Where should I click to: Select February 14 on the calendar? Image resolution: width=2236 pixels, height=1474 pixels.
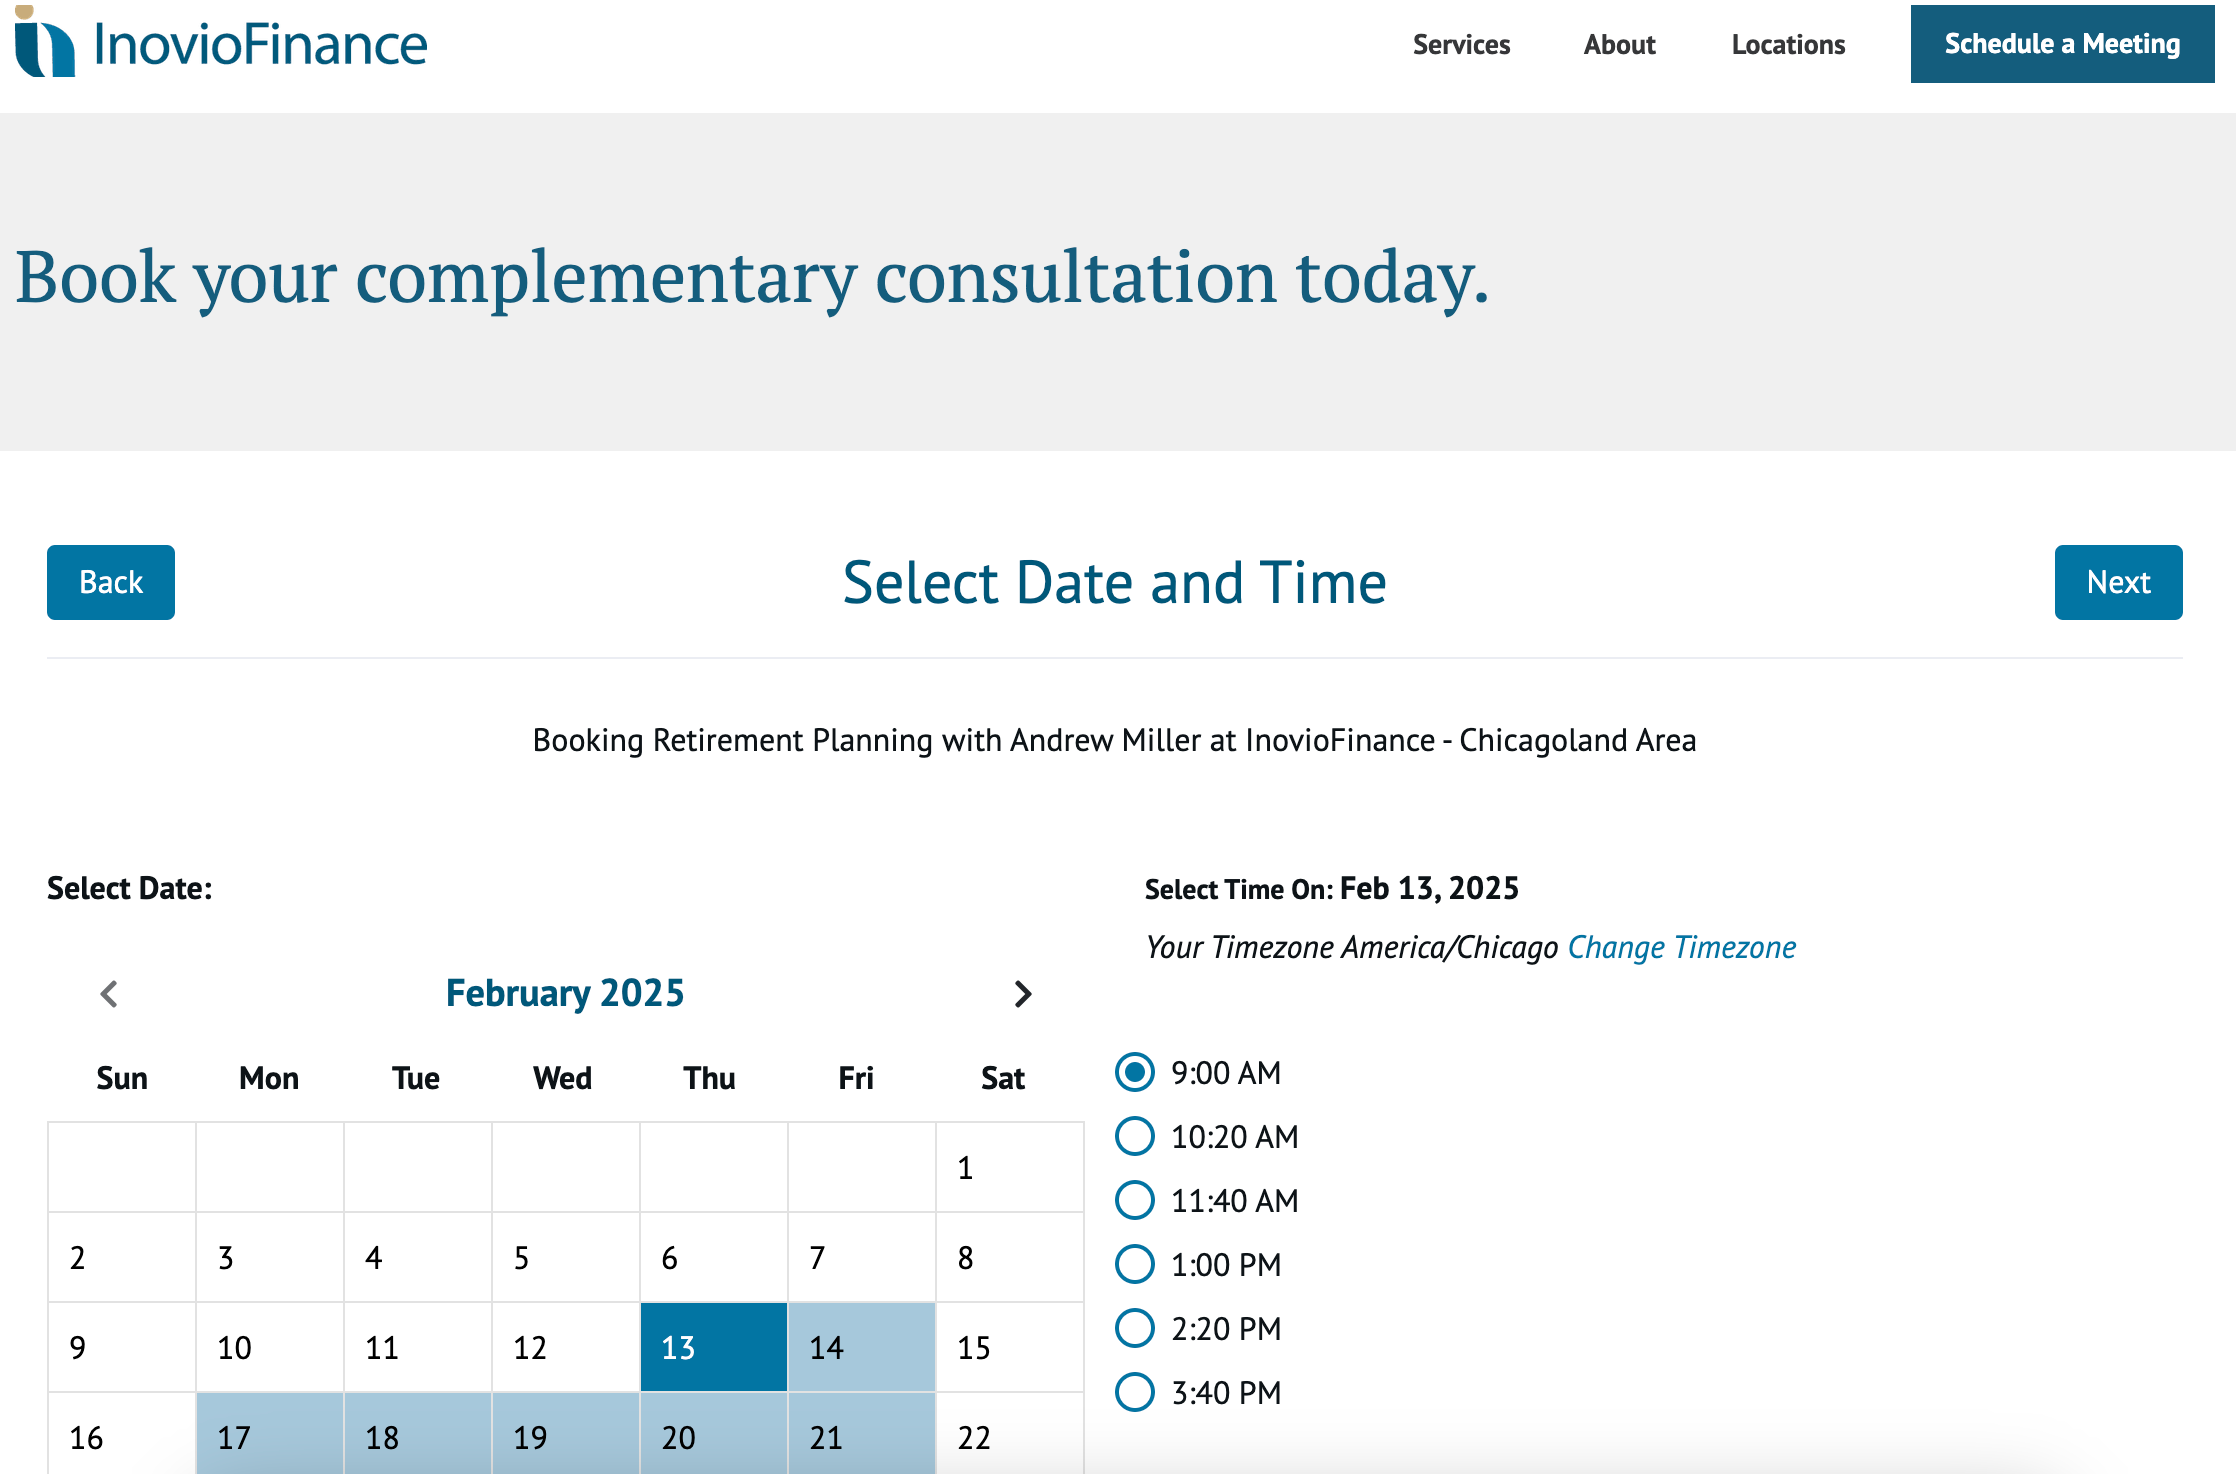tap(861, 1347)
